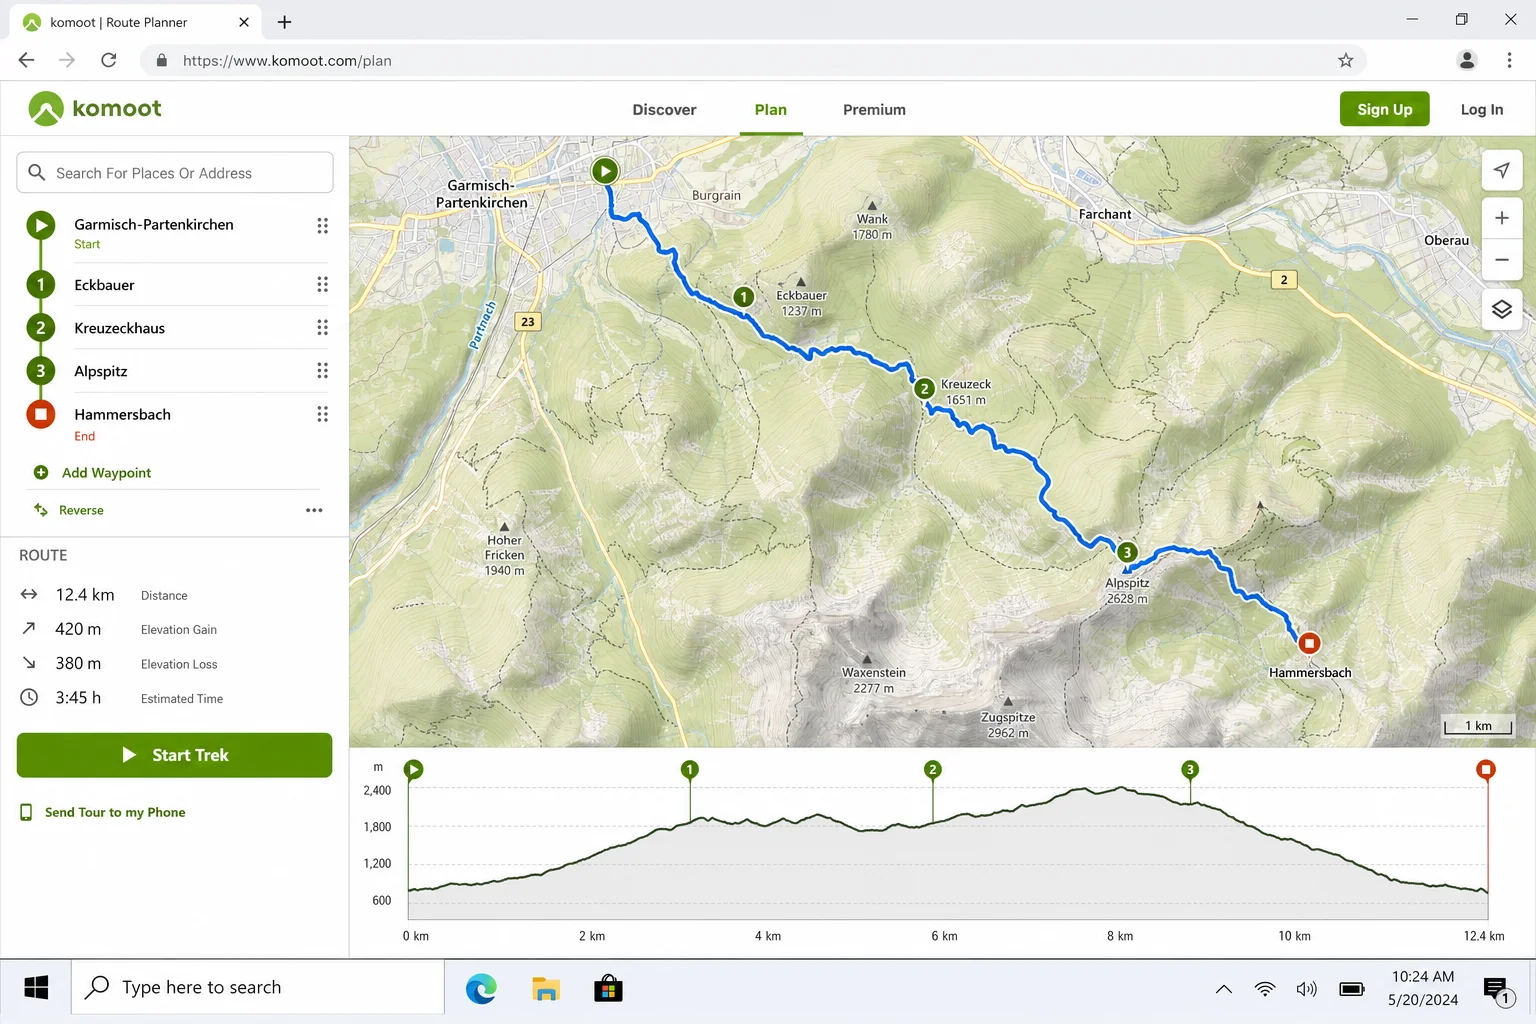The image size is (1536, 1024).
Task: Click drag handle dots for Kreuzeckhaus row
Action: point(322,328)
